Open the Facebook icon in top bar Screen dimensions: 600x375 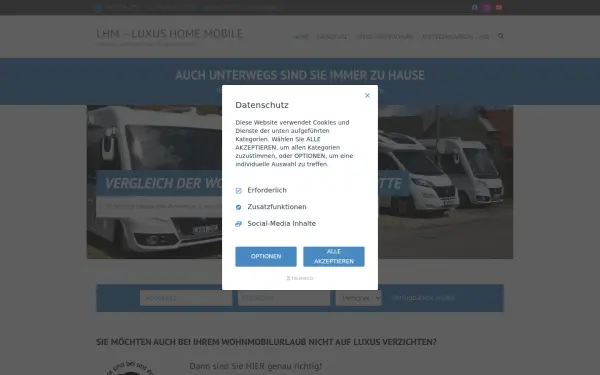coord(474,7)
